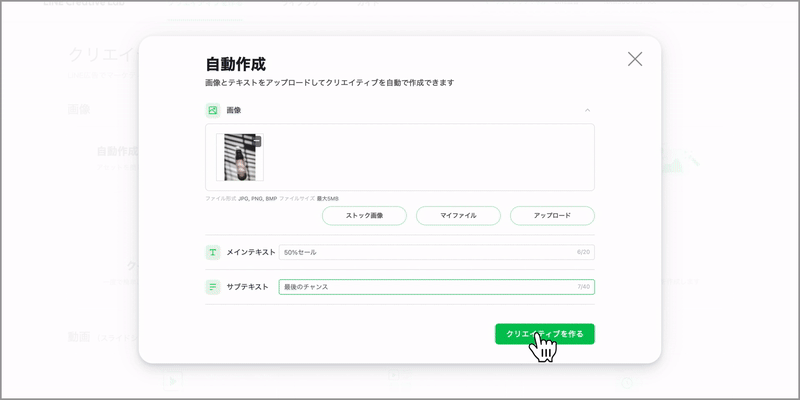
Task: Close the 自動作成 dialog with the X
Action: pos(635,59)
